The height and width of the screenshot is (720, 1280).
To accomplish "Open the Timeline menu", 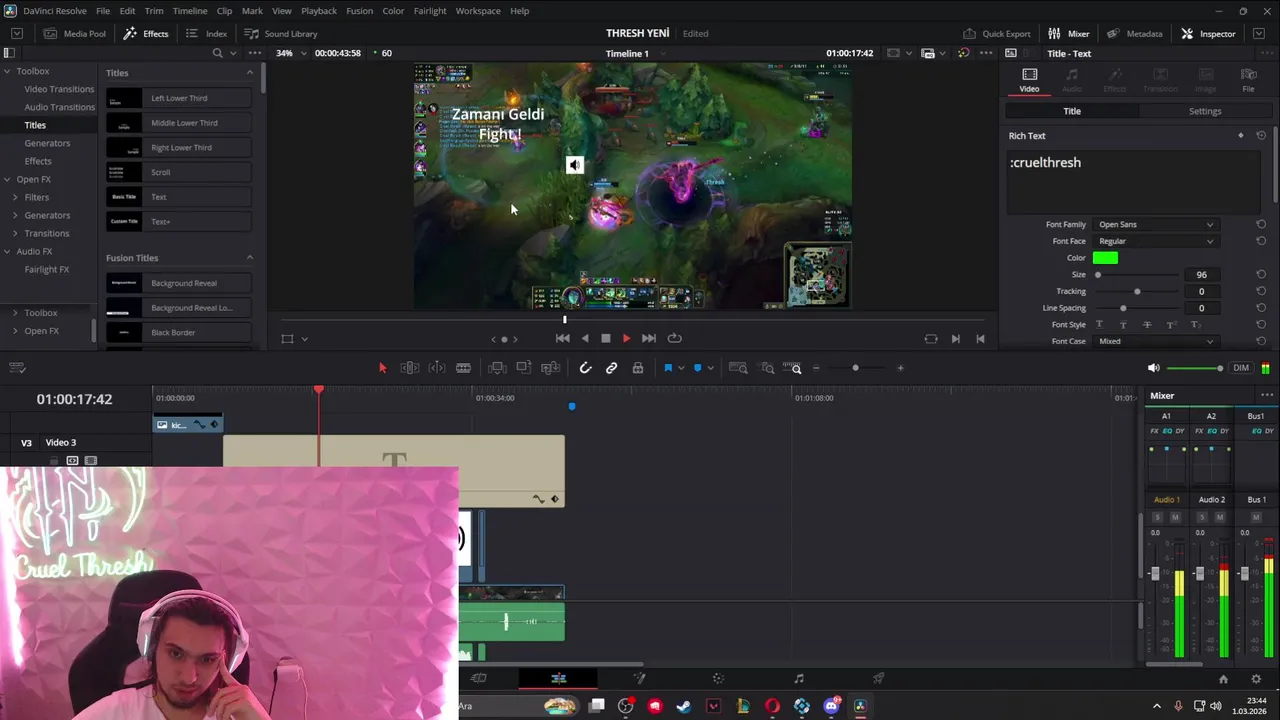I will pos(190,11).
